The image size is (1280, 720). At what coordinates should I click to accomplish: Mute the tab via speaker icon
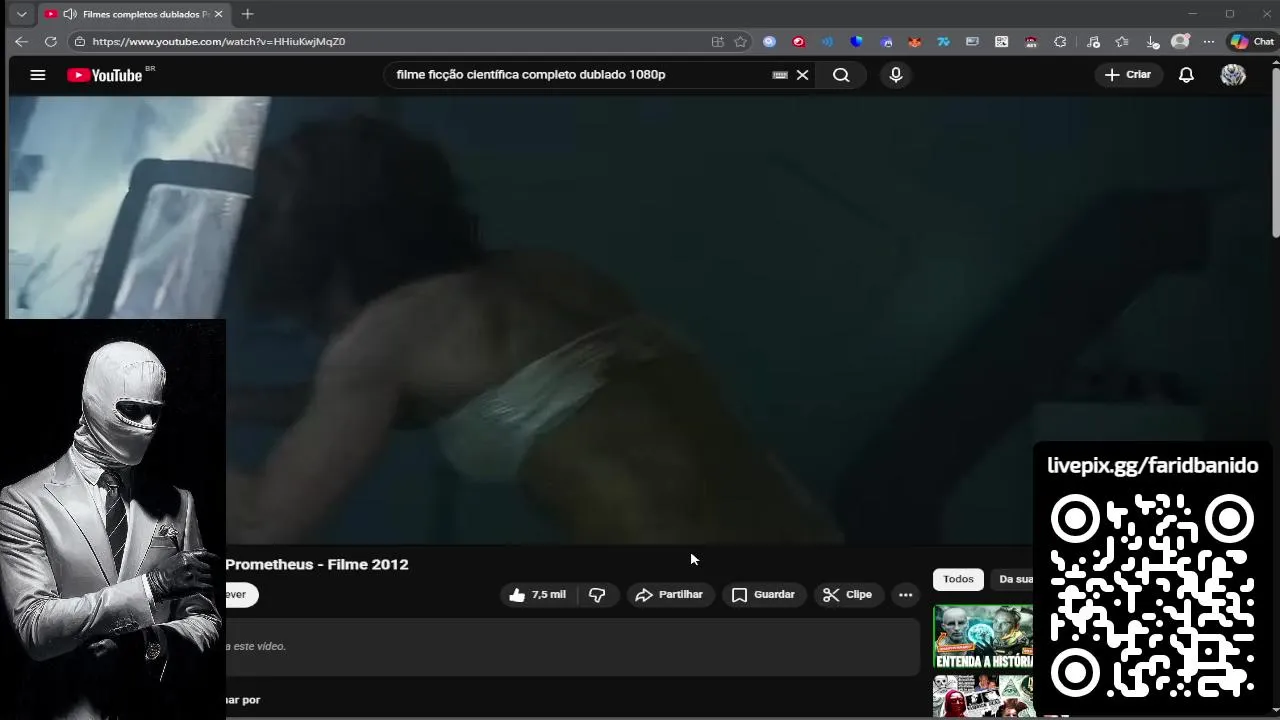coord(69,14)
